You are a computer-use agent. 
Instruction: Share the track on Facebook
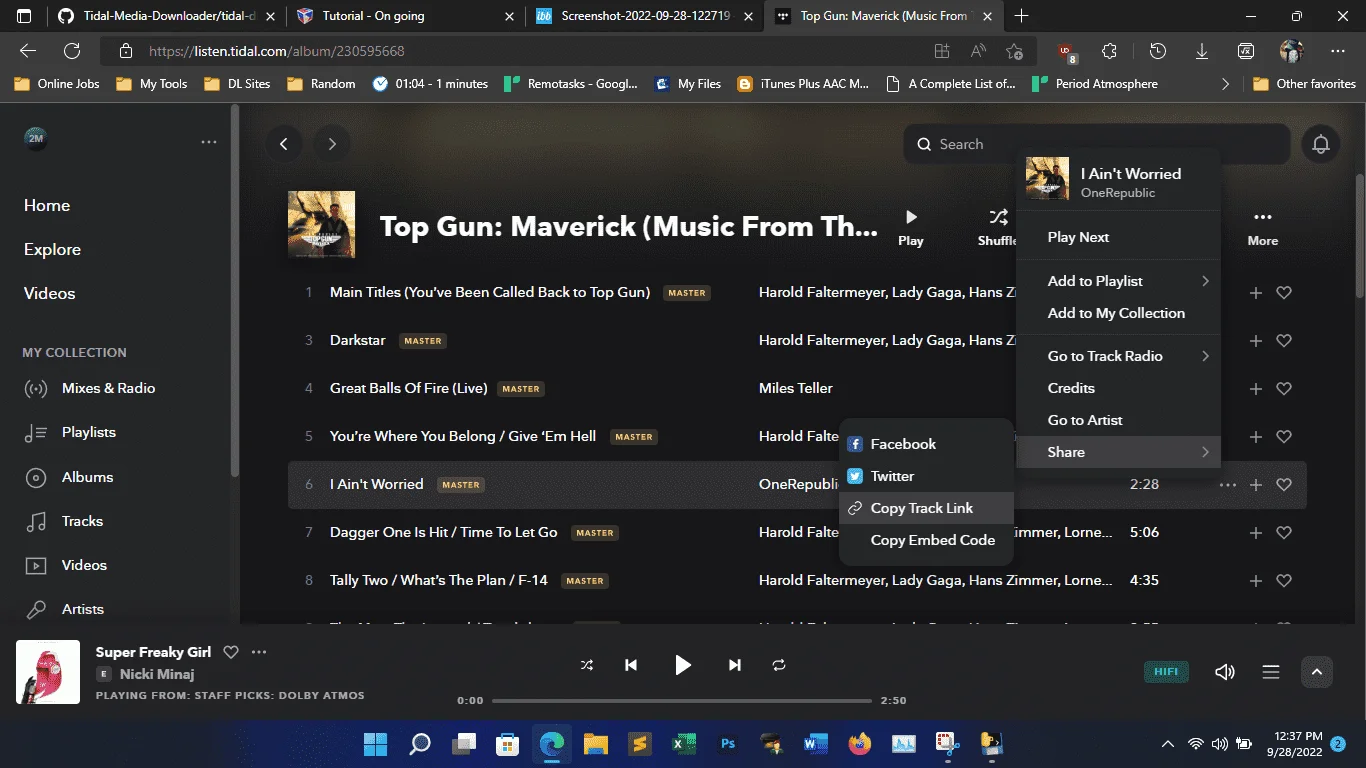coord(926,444)
